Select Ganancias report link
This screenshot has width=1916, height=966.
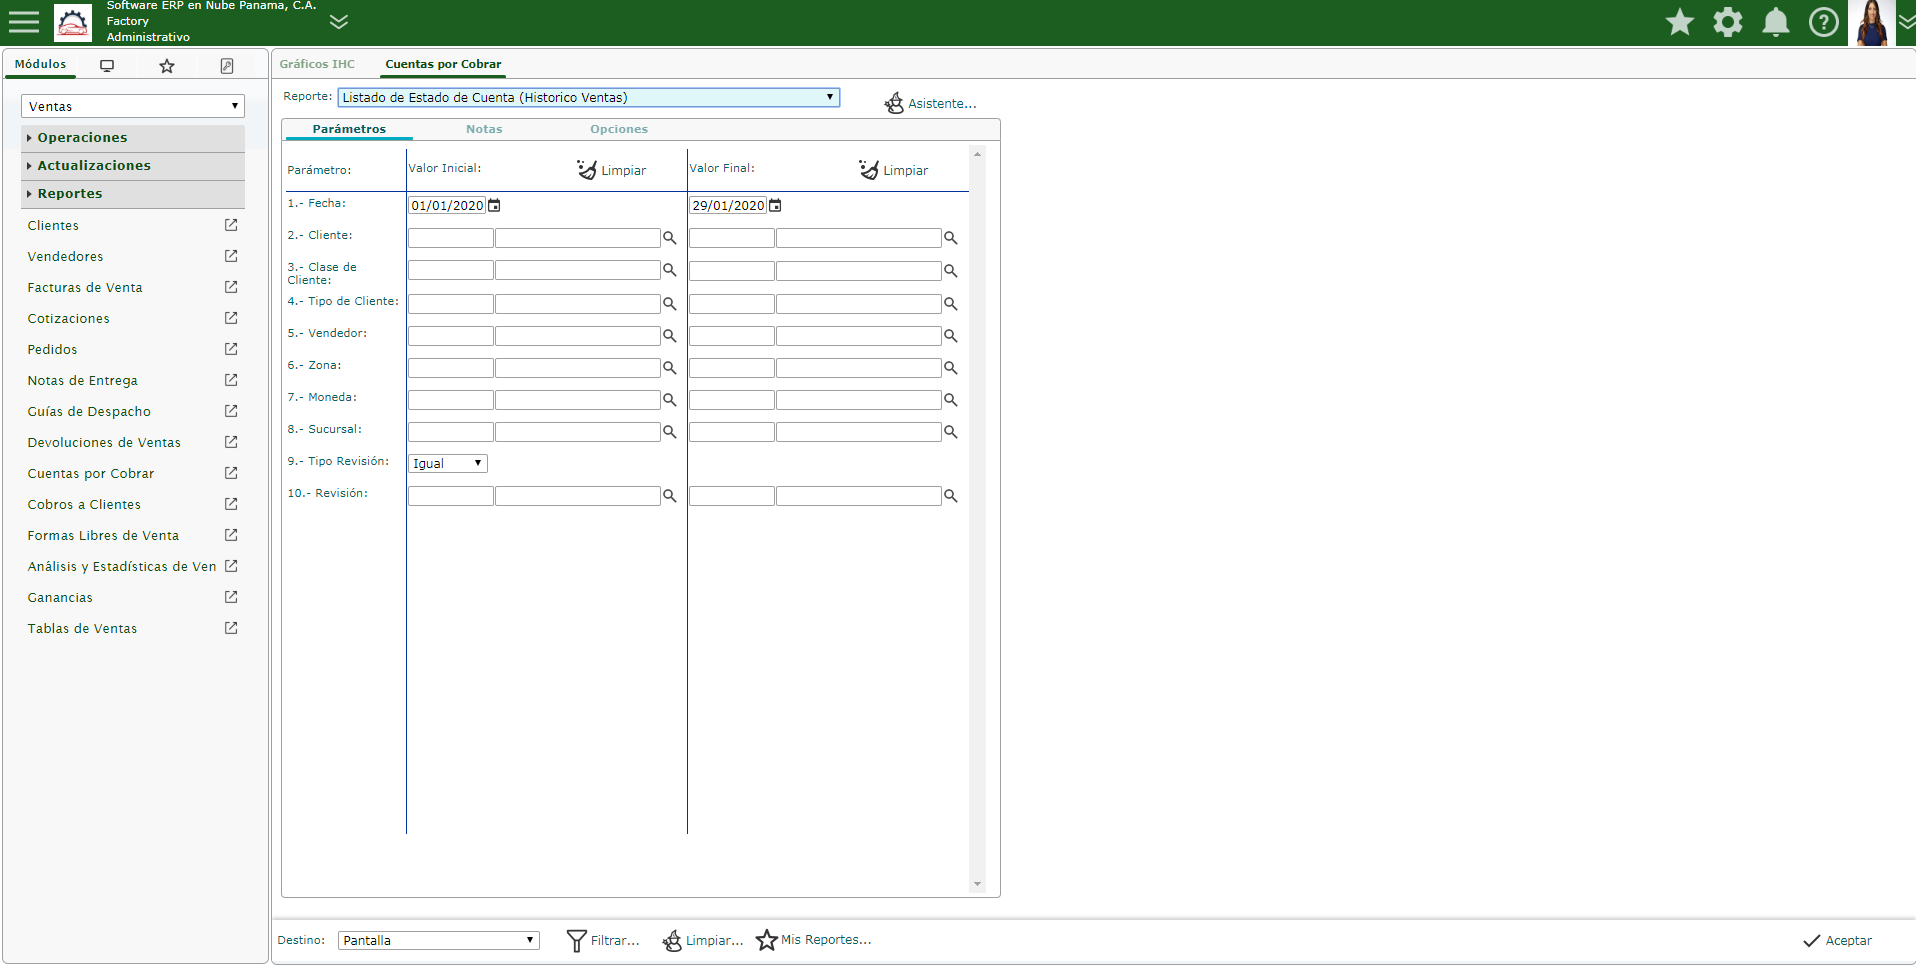coord(60,598)
